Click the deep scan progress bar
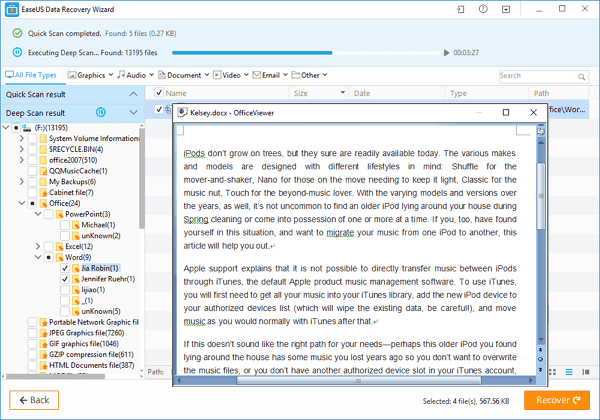This screenshot has height=420, width=600. 306,53
